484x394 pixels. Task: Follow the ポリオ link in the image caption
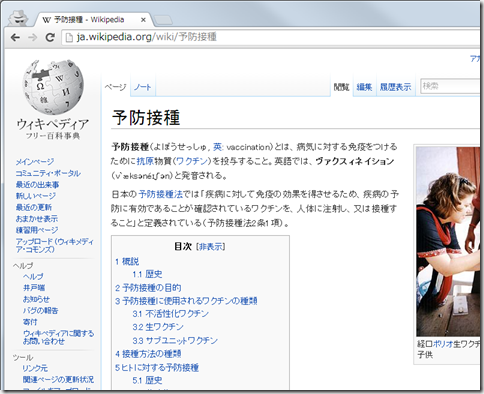[x=443, y=344]
